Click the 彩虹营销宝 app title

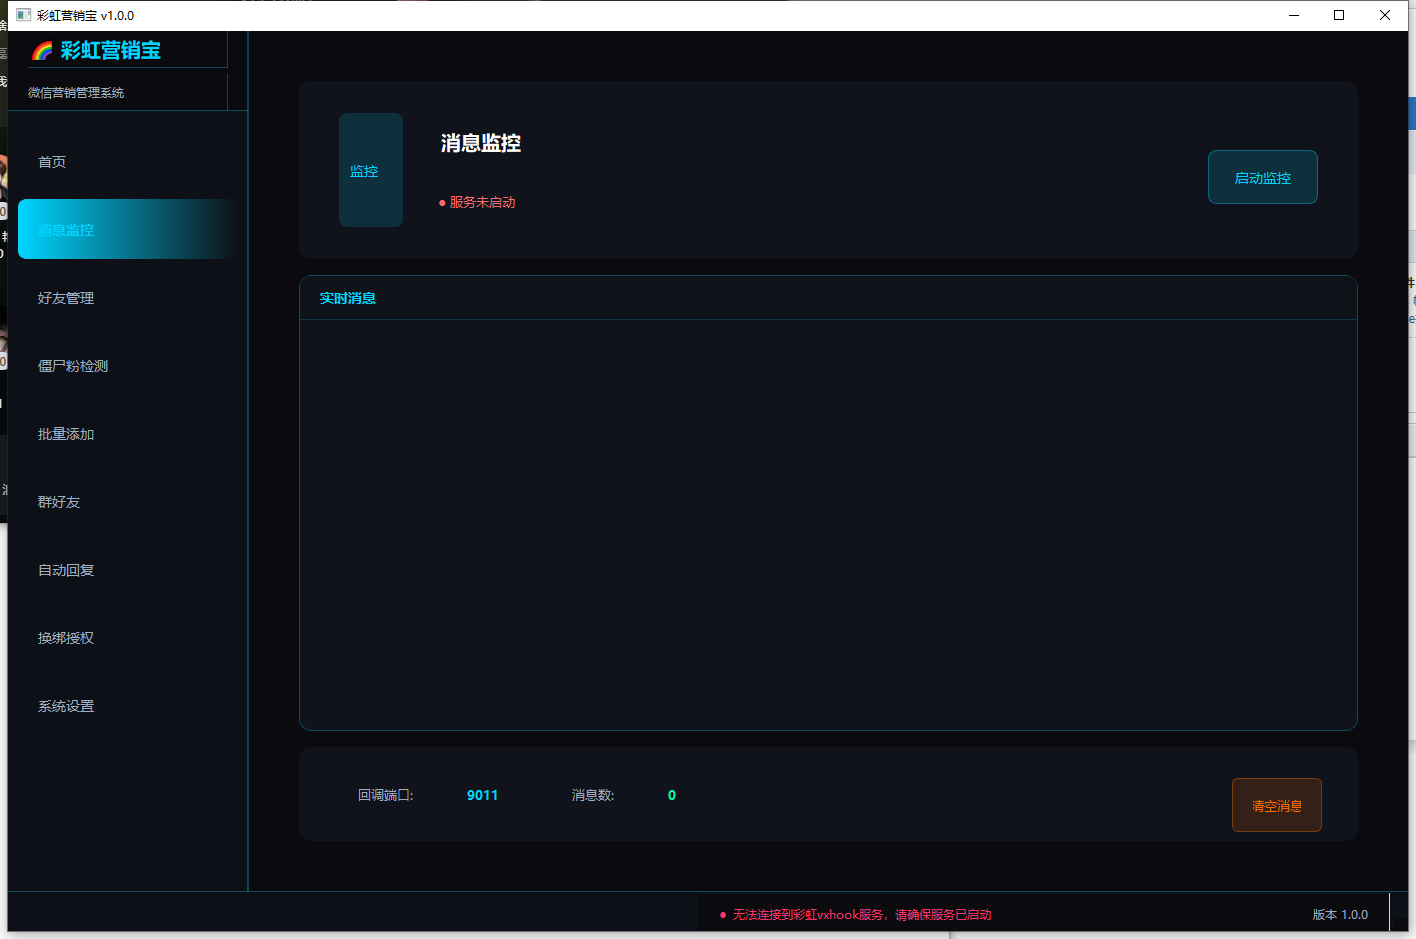coord(110,50)
